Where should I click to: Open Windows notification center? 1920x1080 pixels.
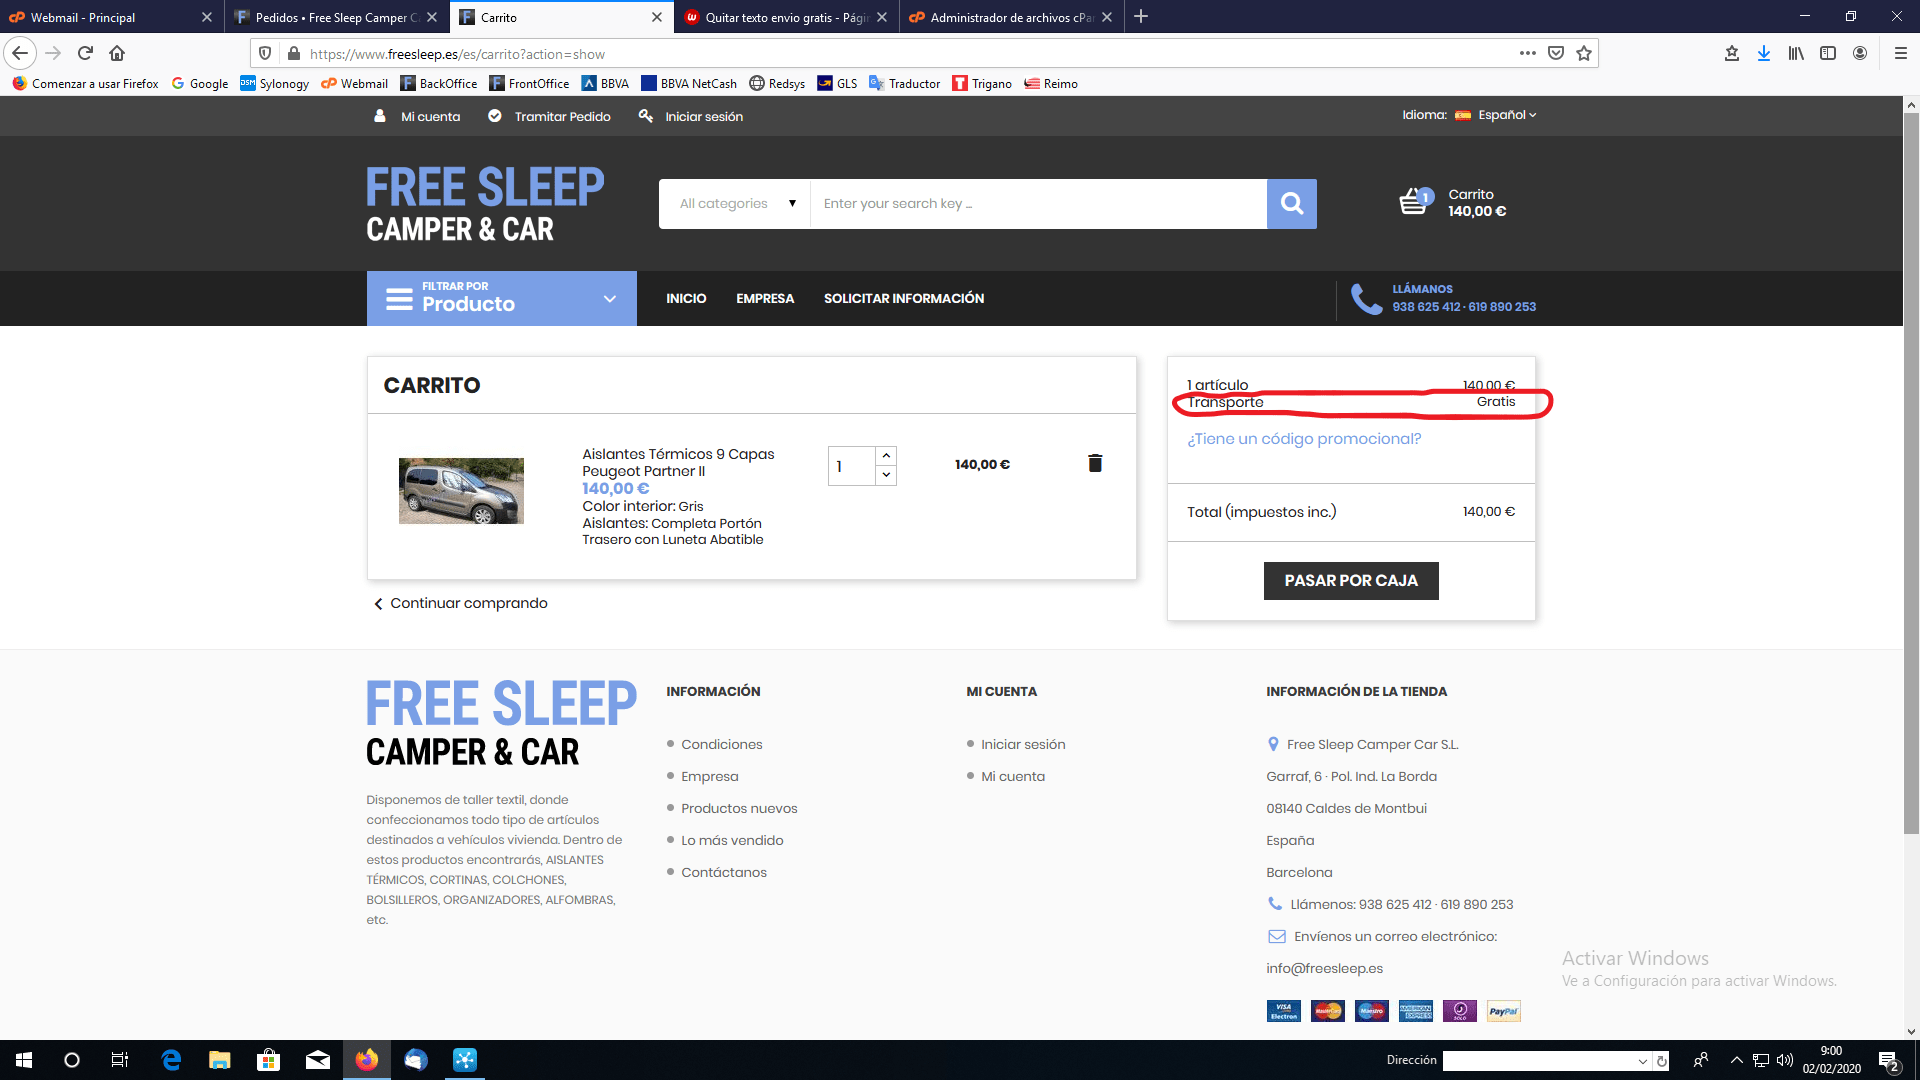1889,1061
